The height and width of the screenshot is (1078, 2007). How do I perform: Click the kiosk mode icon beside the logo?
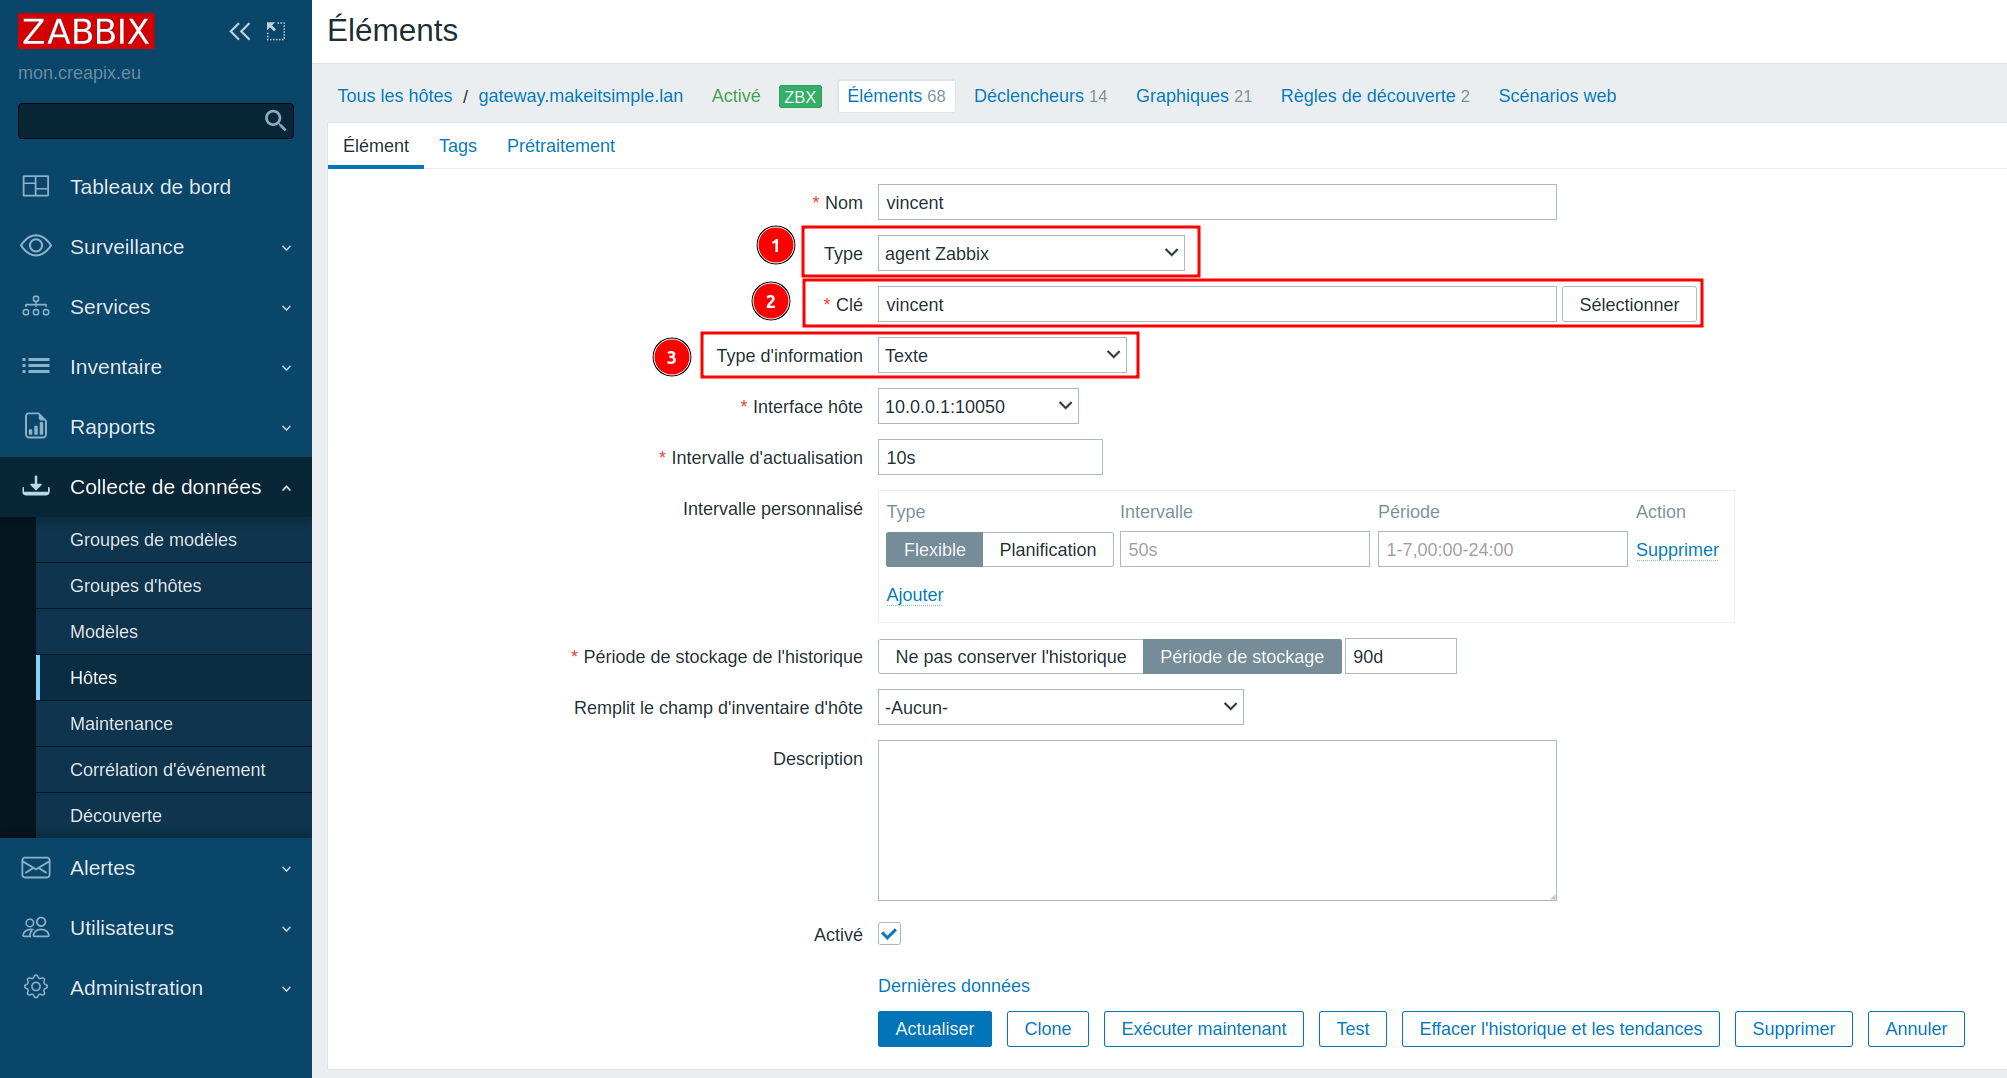tap(276, 31)
